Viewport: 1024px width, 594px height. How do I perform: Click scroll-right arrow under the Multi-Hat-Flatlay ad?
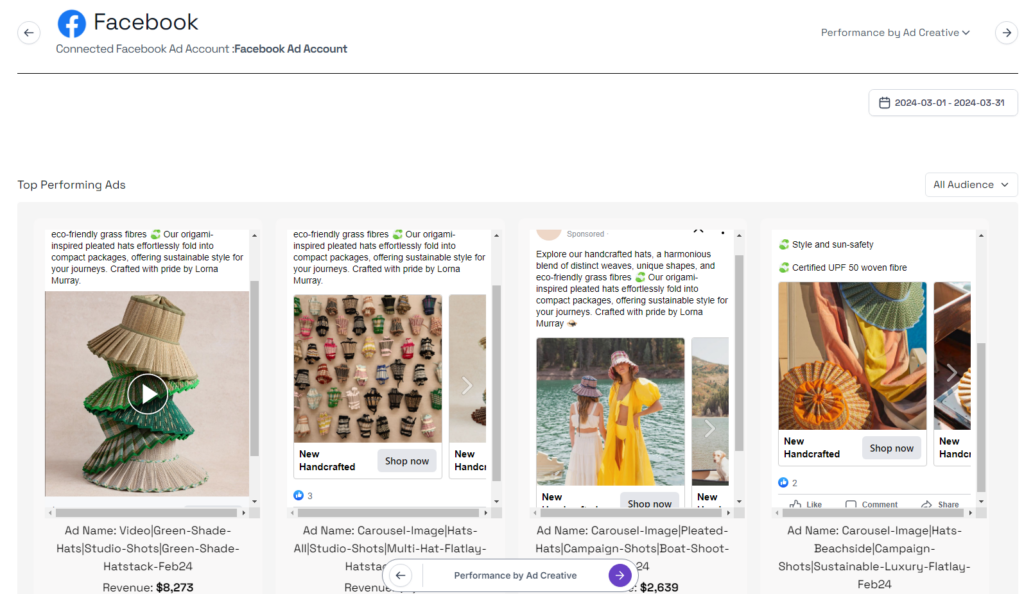(x=486, y=513)
